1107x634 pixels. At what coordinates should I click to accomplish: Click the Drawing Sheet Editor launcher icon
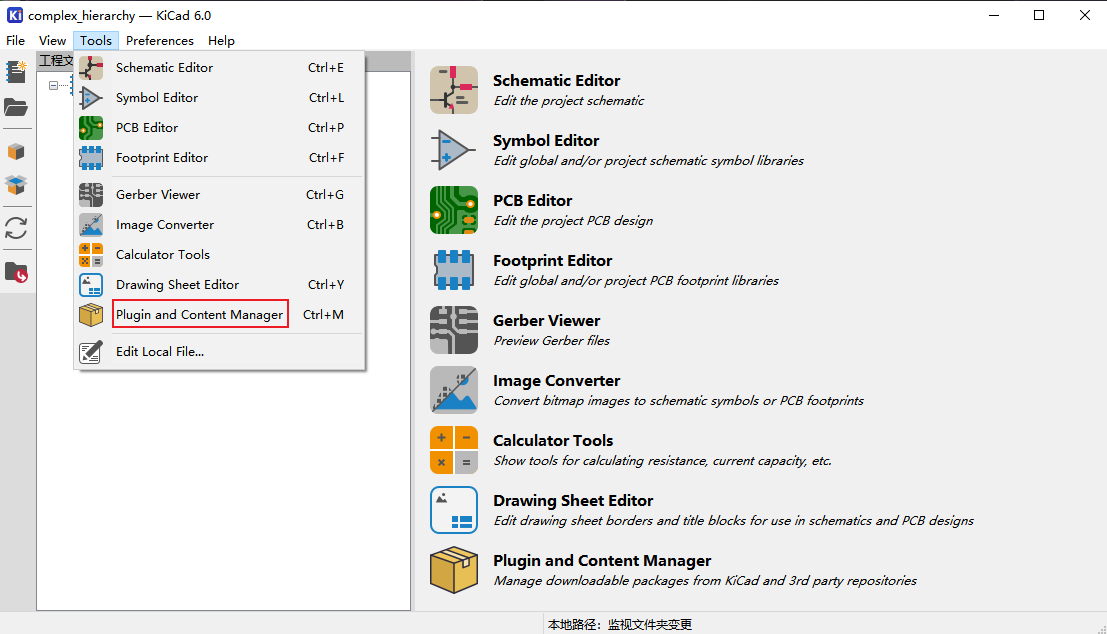tap(454, 510)
